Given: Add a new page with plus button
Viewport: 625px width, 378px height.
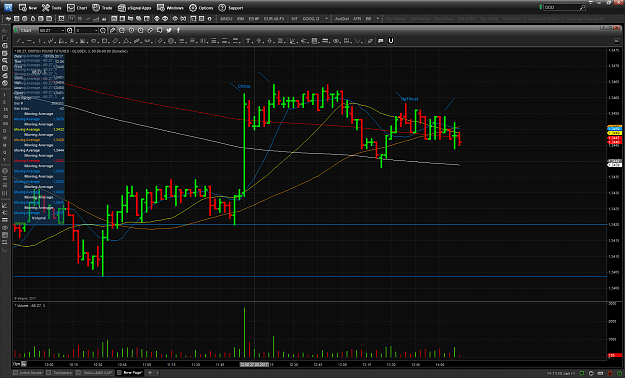Looking at the screenshot, I should pos(150,373).
